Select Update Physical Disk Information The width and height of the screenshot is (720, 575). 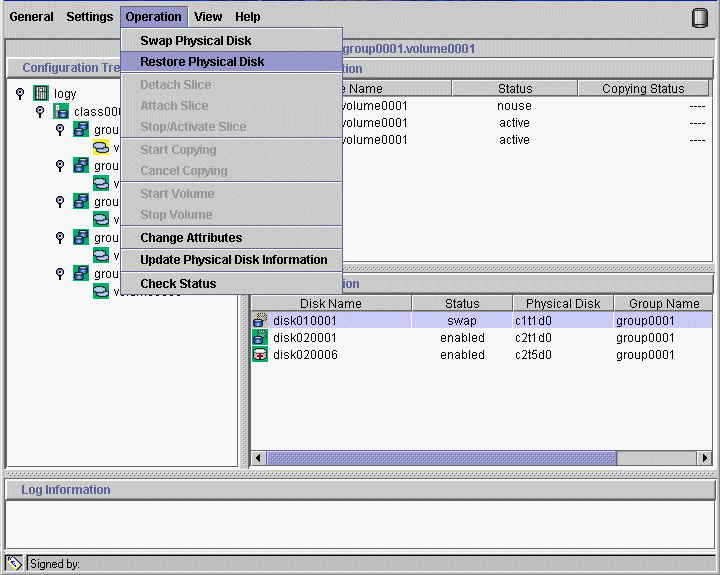[x=231, y=259]
